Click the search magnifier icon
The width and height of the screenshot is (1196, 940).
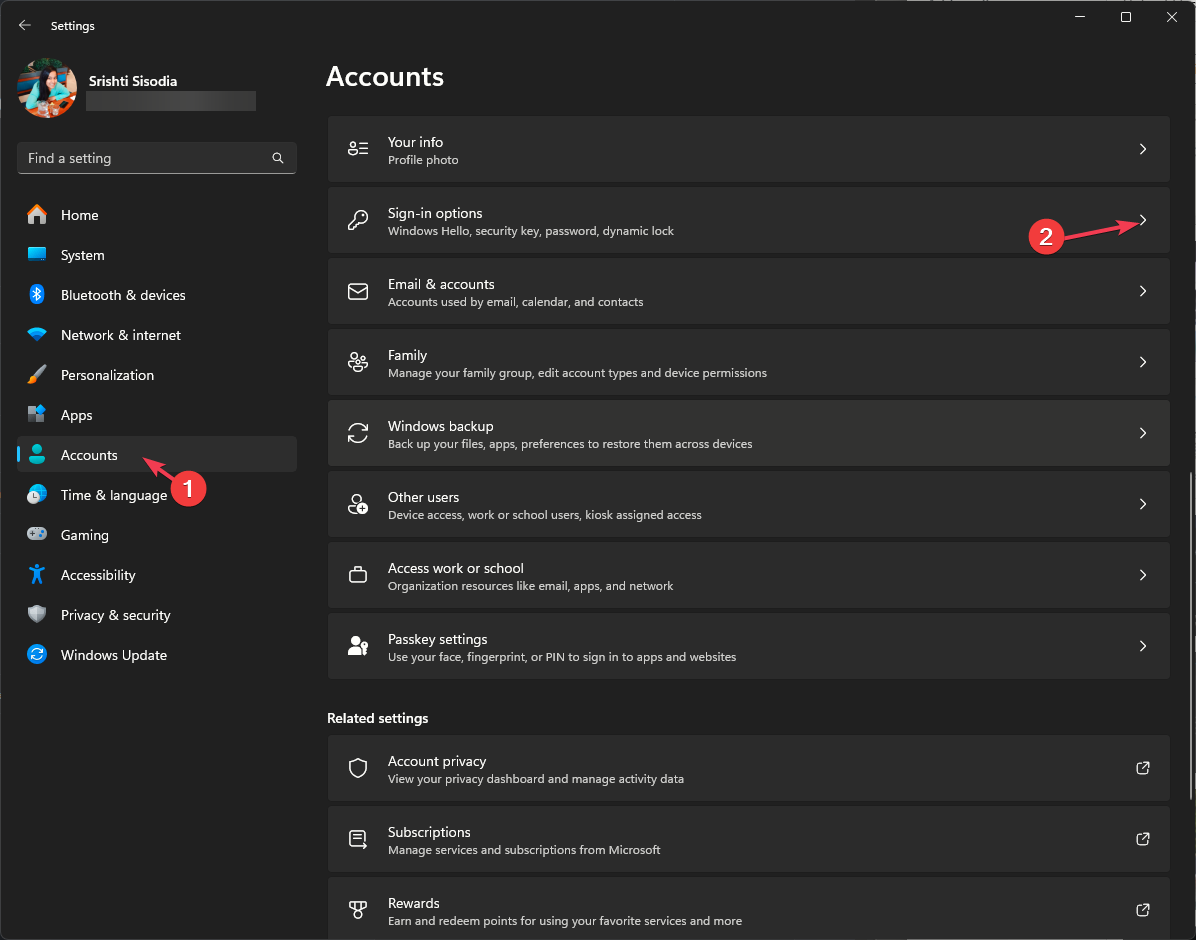click(x=278, y=158)
